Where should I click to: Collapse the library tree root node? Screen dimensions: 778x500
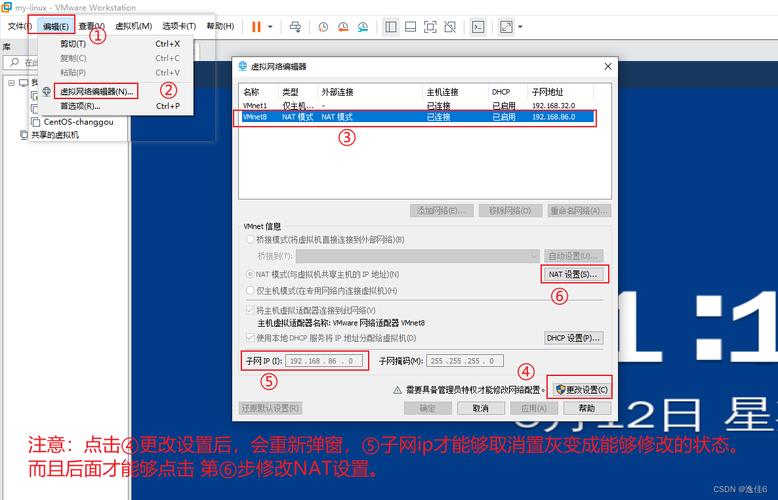tap(11, 82)
